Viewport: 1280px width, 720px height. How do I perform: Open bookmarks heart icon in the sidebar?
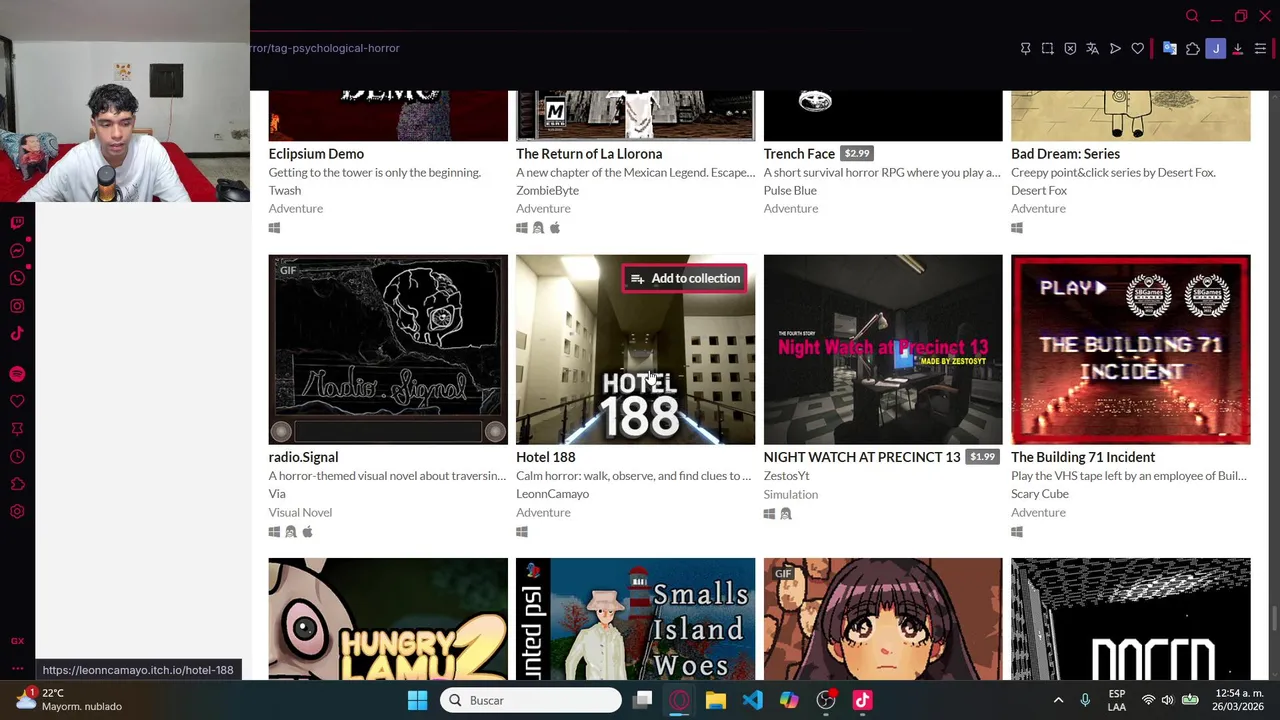pos(17,401)
